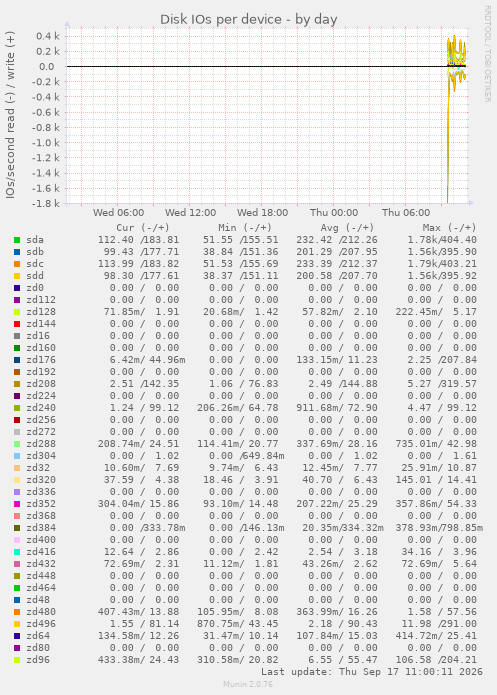Image resolution: width=497 pixels, height=695 pixels.
Task: Click the zd96 legend swatch
Action: point(17,660)
